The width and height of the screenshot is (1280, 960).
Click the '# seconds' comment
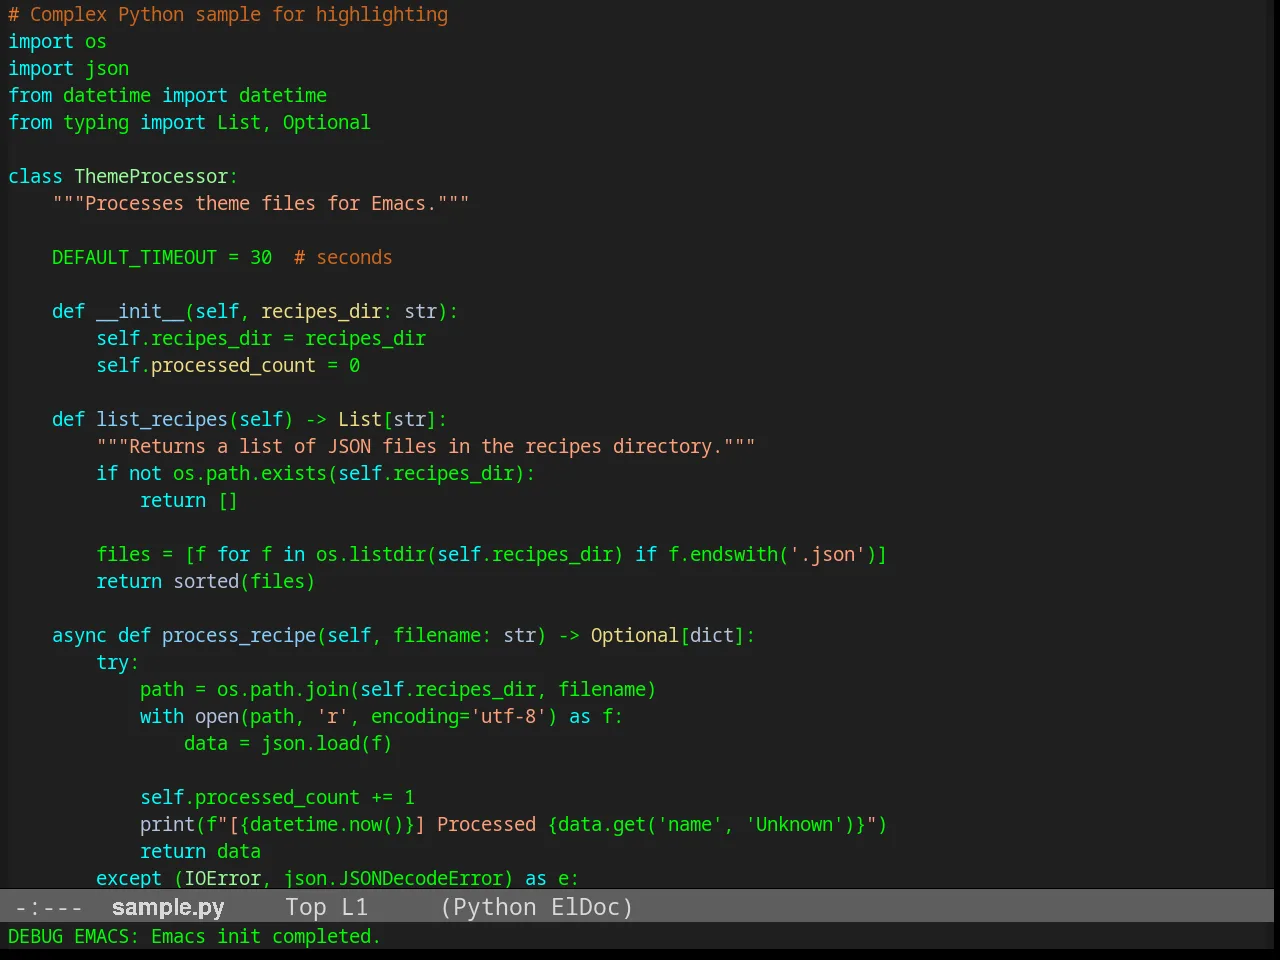343,258
